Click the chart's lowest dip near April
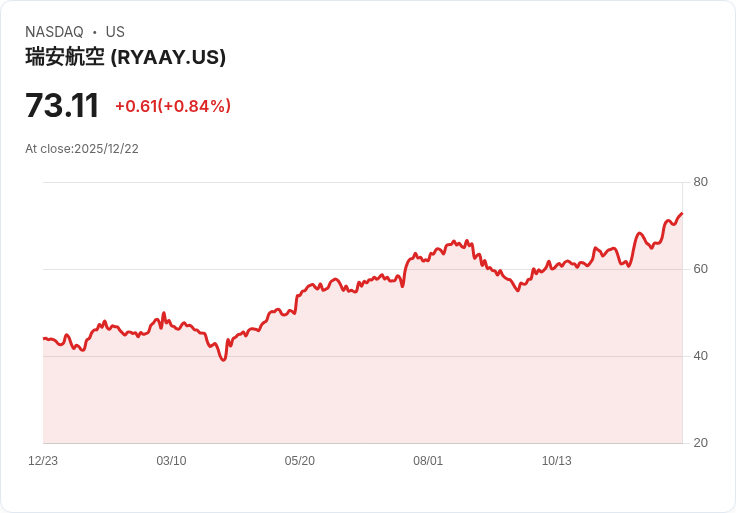The height and width of the screenshot is (513, 736). 223,360
